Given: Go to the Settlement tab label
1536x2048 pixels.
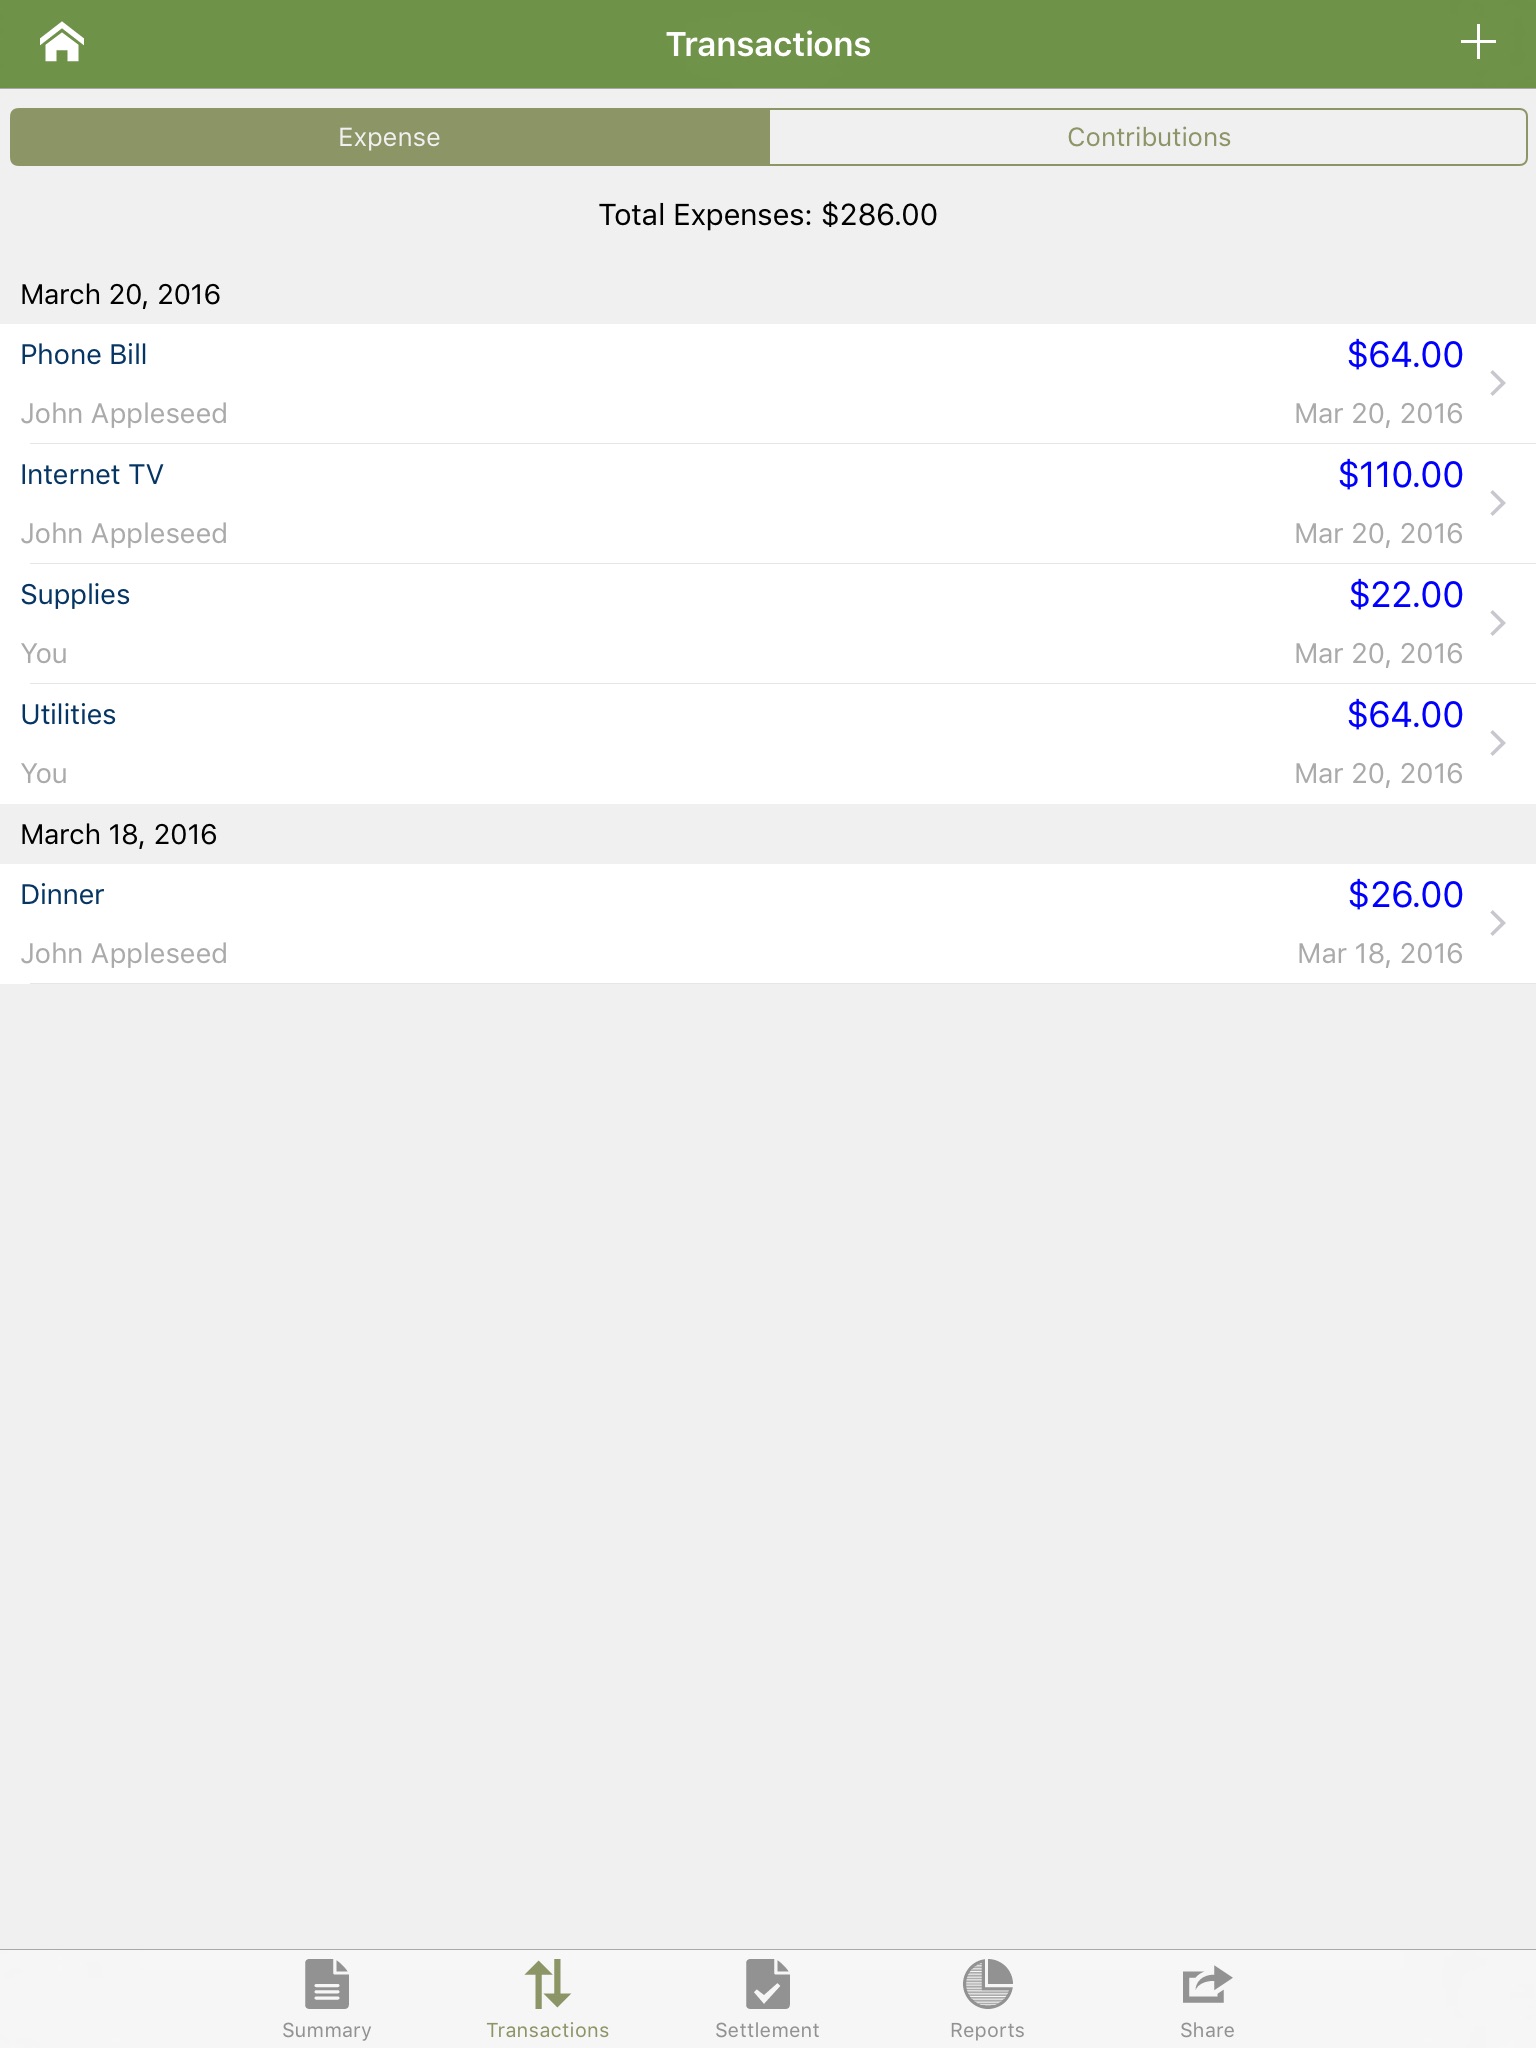Looking at the screenshot, I should click(767, 2030).
